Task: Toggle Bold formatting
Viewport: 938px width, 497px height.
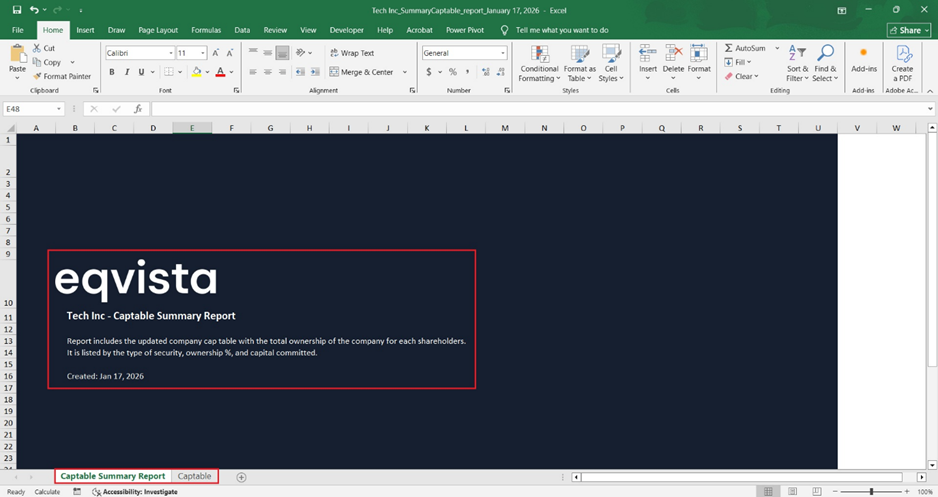Action: click(112, 72)
